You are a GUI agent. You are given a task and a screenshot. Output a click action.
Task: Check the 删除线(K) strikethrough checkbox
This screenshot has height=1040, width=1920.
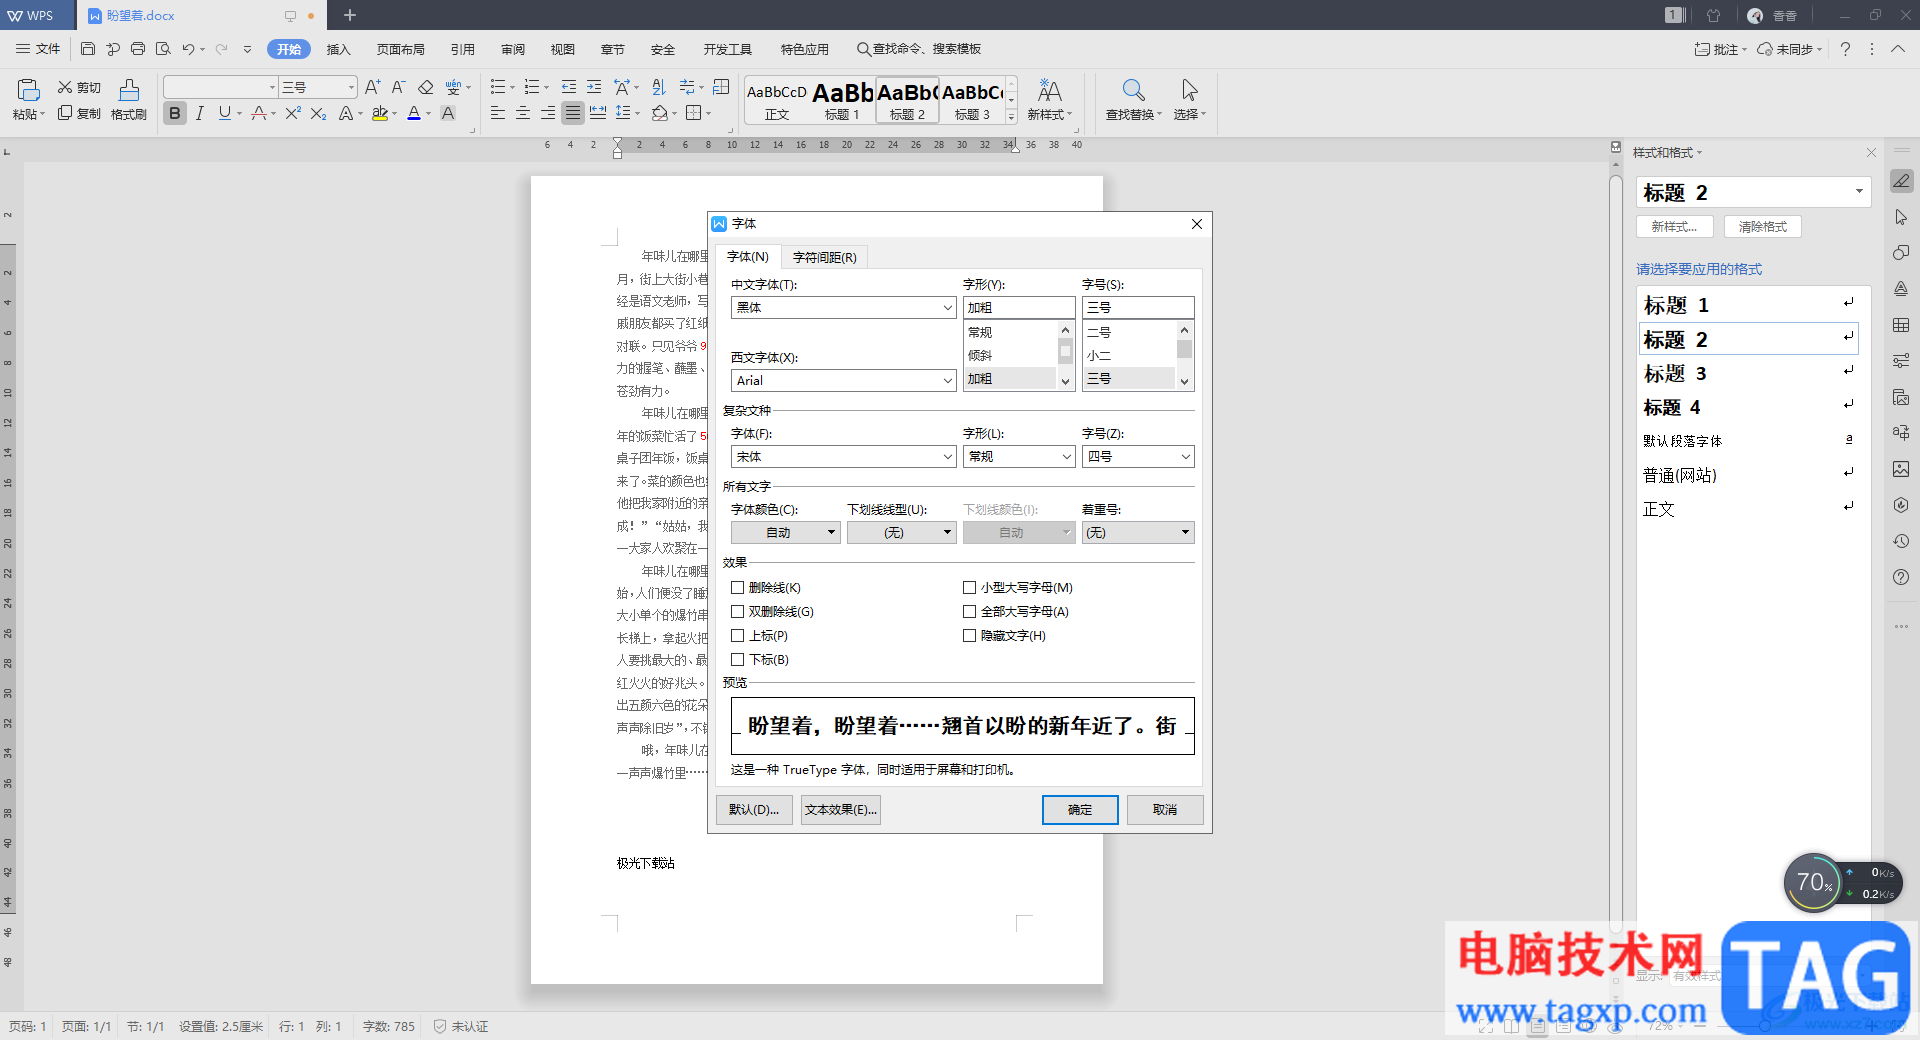click(x=737, y=588)
